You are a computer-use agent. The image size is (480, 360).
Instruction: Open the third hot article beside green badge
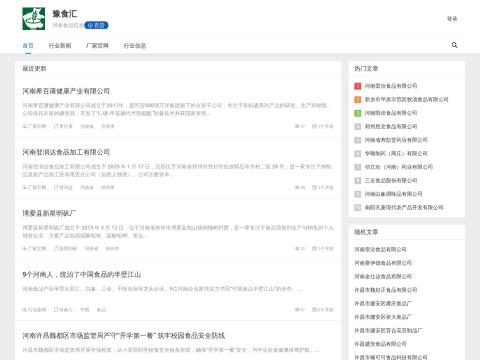[391, 113]
